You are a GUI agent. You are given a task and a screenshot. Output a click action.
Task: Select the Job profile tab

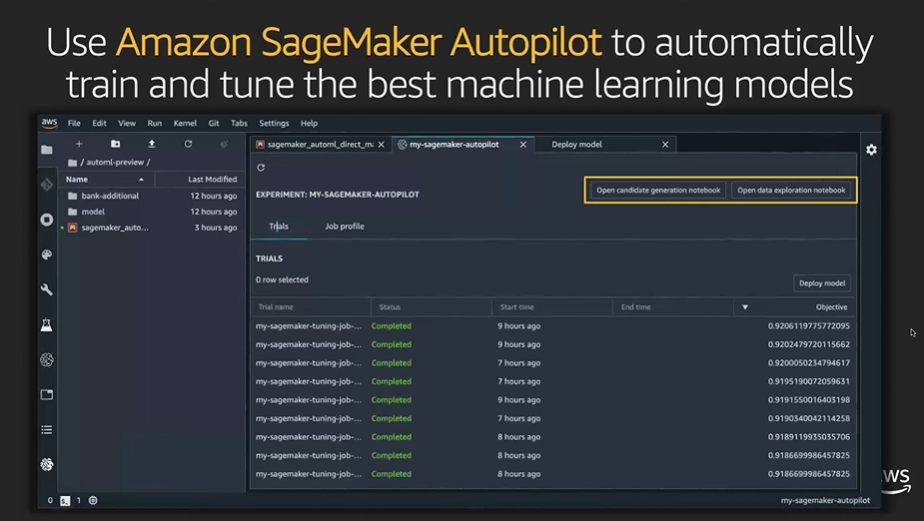[x=344, y=226]
